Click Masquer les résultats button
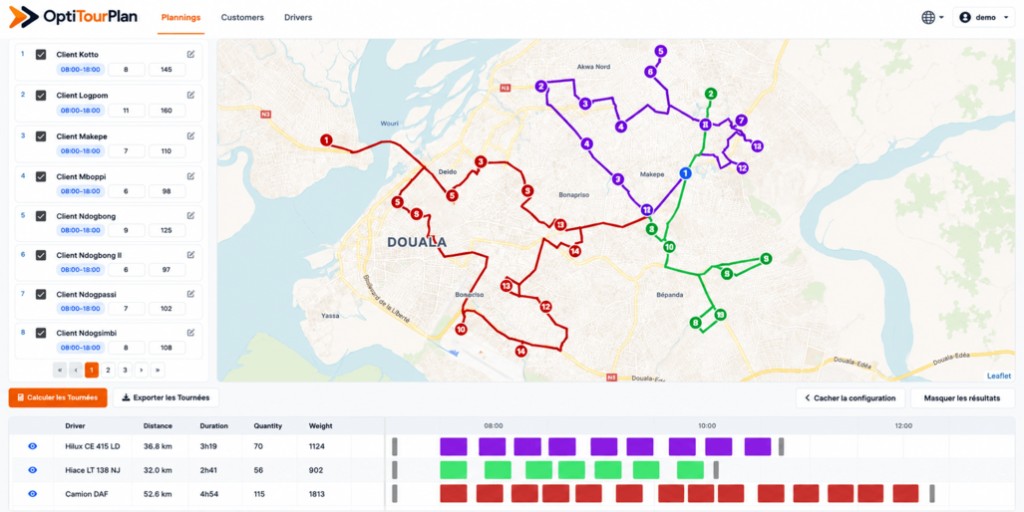 pos(962,398)
